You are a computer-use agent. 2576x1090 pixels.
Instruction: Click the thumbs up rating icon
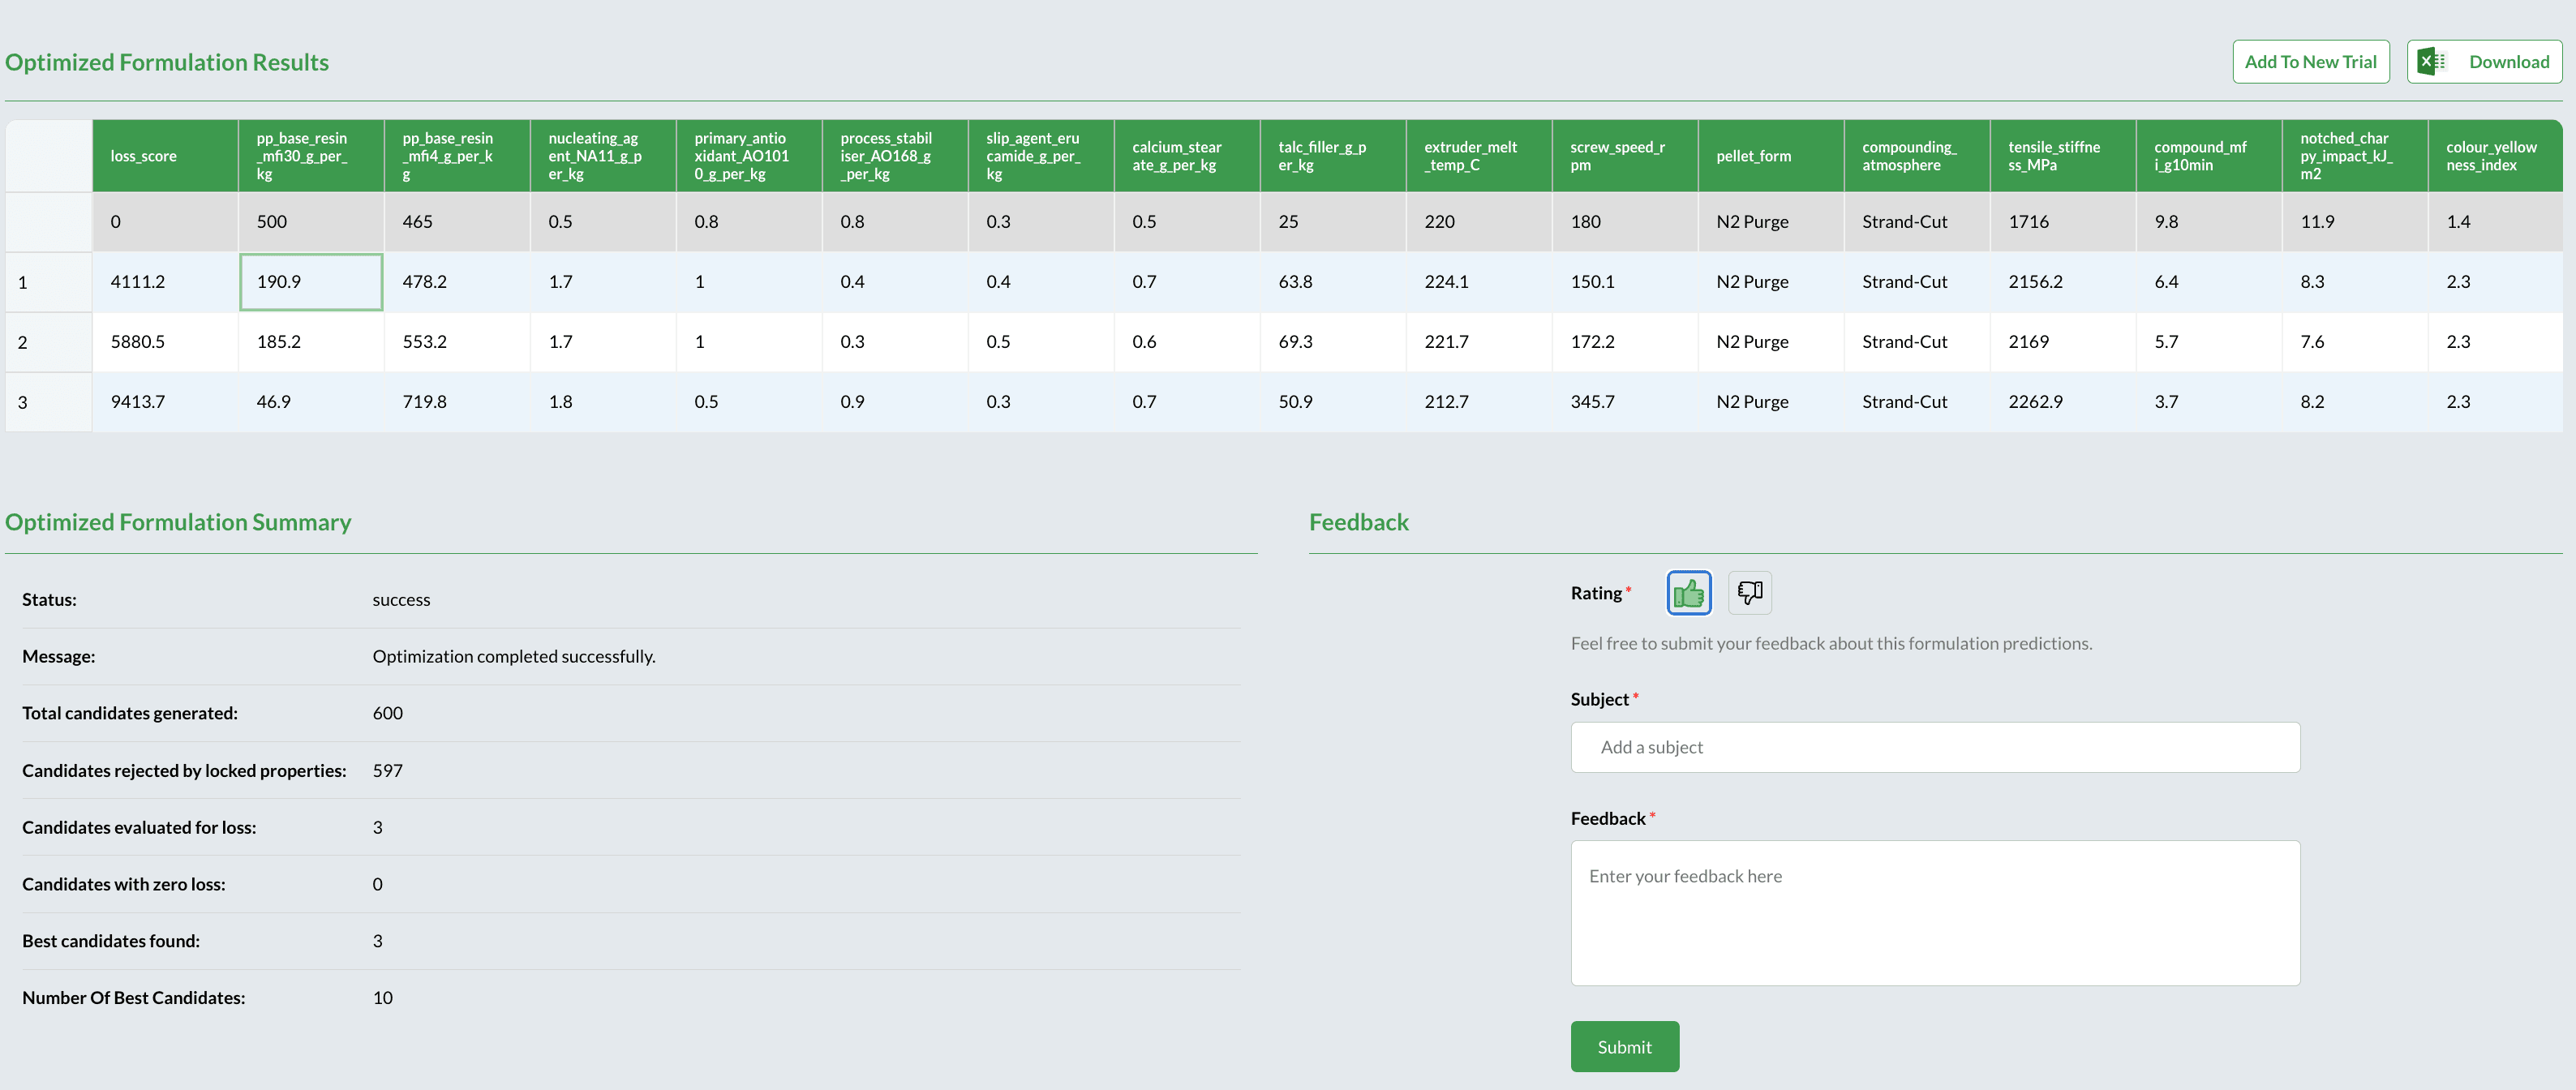tap(1688, 593)
